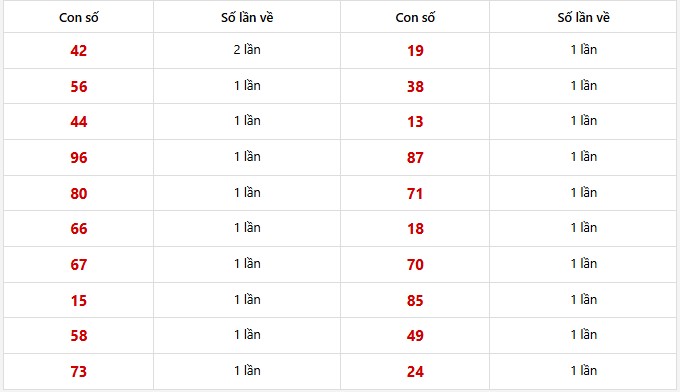Select the number 56 cell
Image resolution: width=680 pixels, height=392 pixels.
click(78, 86)
